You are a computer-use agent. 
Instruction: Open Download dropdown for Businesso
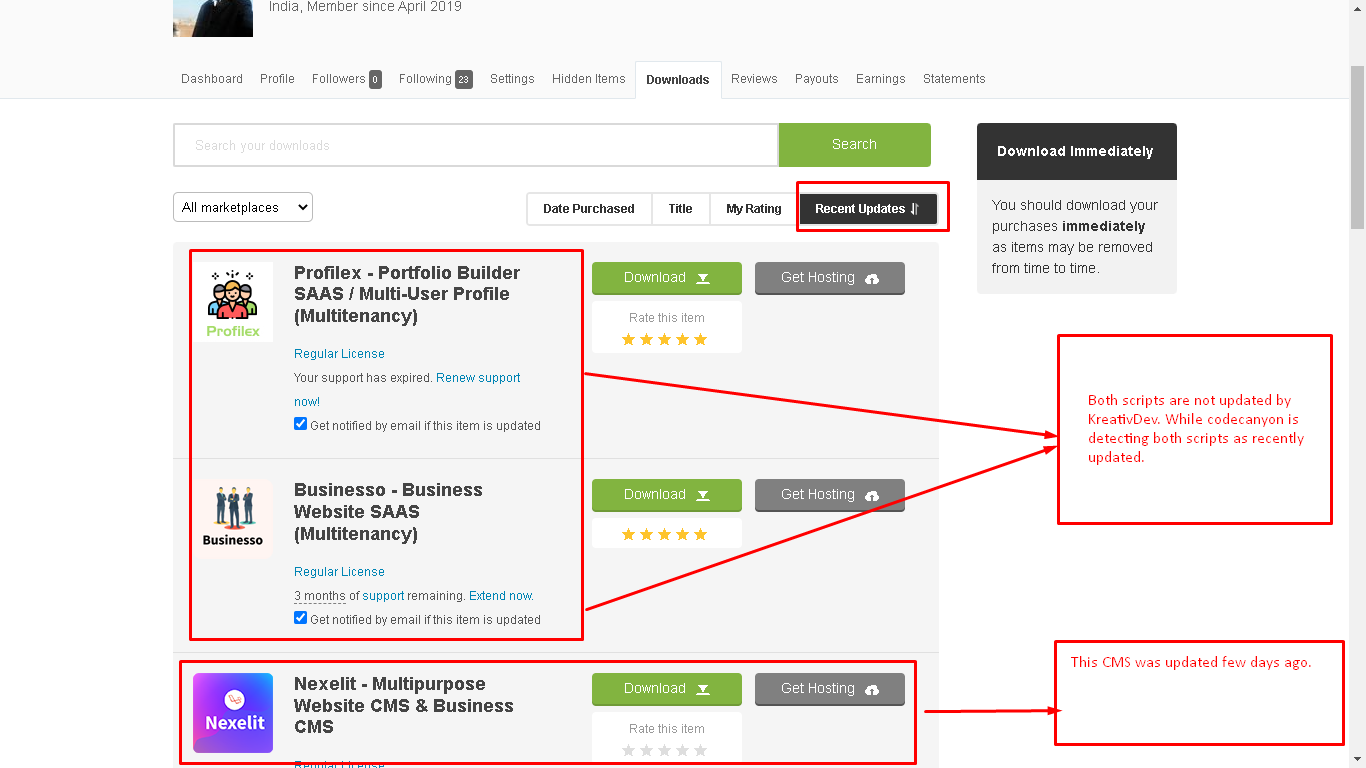(x=667, y=495)
